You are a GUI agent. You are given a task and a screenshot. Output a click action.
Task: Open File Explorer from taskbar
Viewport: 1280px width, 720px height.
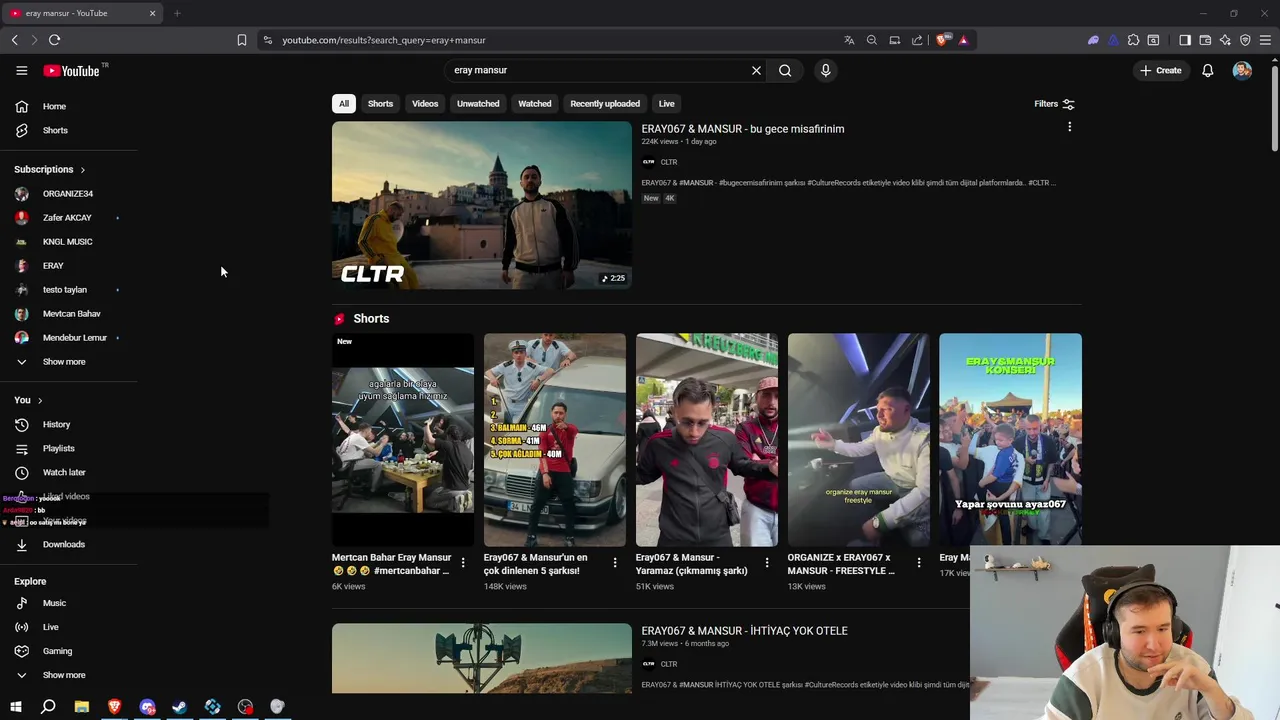click(x=82, y=707)
